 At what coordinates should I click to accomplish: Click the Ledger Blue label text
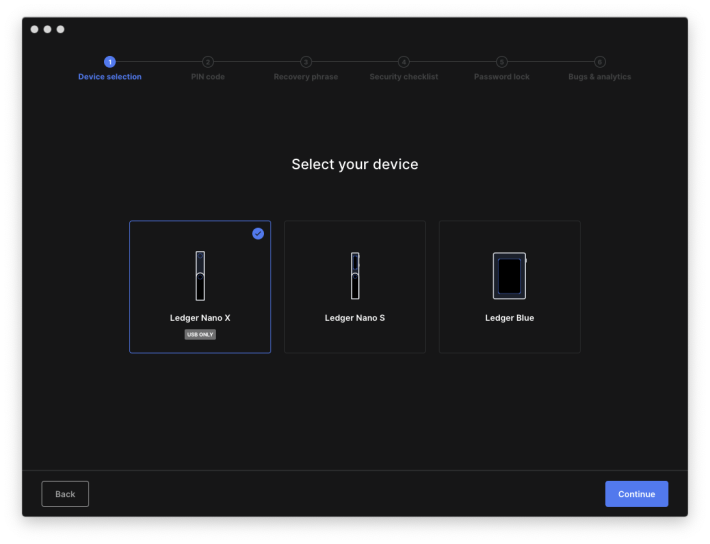[510, 318]
